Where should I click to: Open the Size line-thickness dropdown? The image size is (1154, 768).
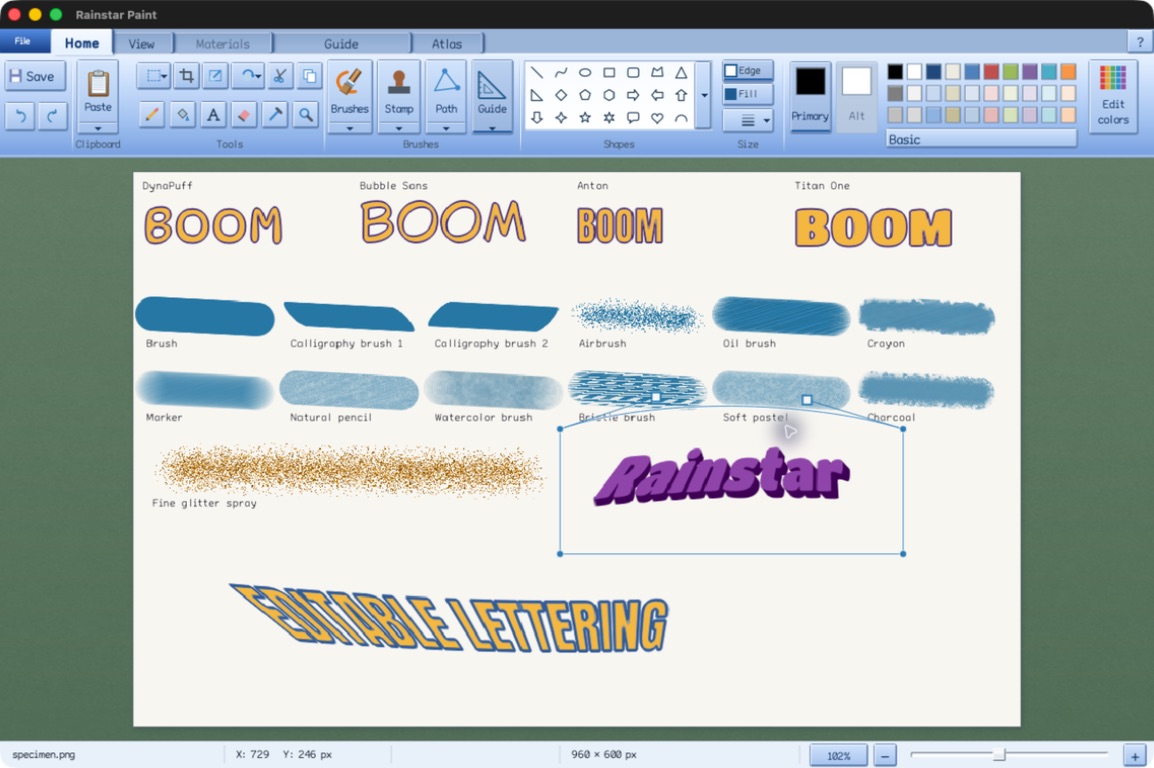(x=748, y=120)
